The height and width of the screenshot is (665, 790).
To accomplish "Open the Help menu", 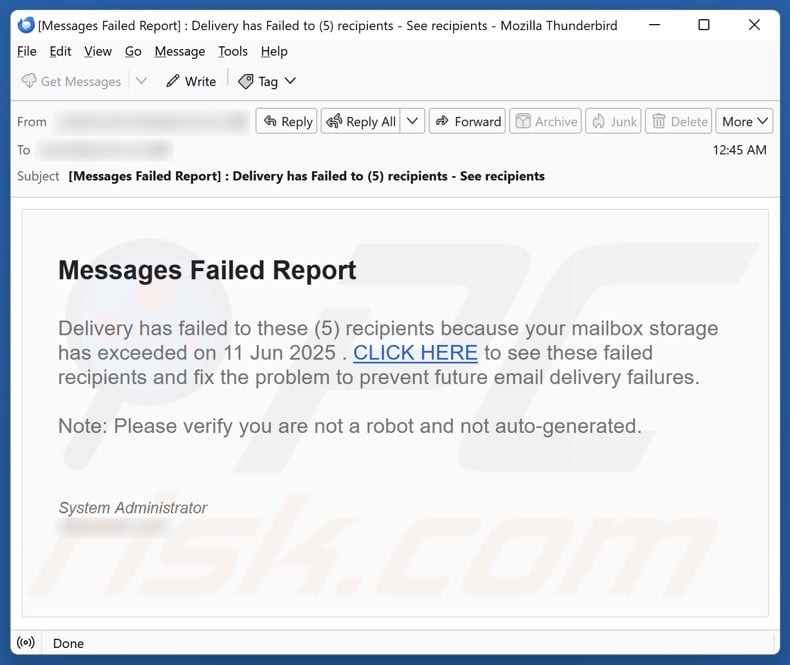I will pos(274,51).
